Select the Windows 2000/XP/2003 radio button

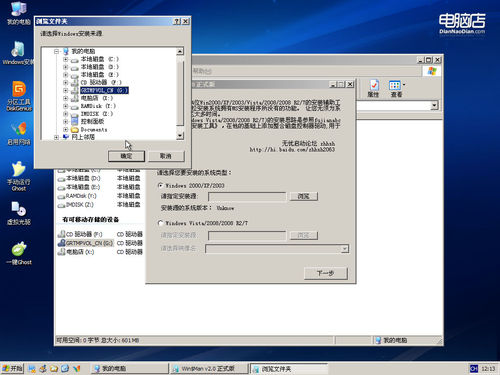[x=161, y=185]
